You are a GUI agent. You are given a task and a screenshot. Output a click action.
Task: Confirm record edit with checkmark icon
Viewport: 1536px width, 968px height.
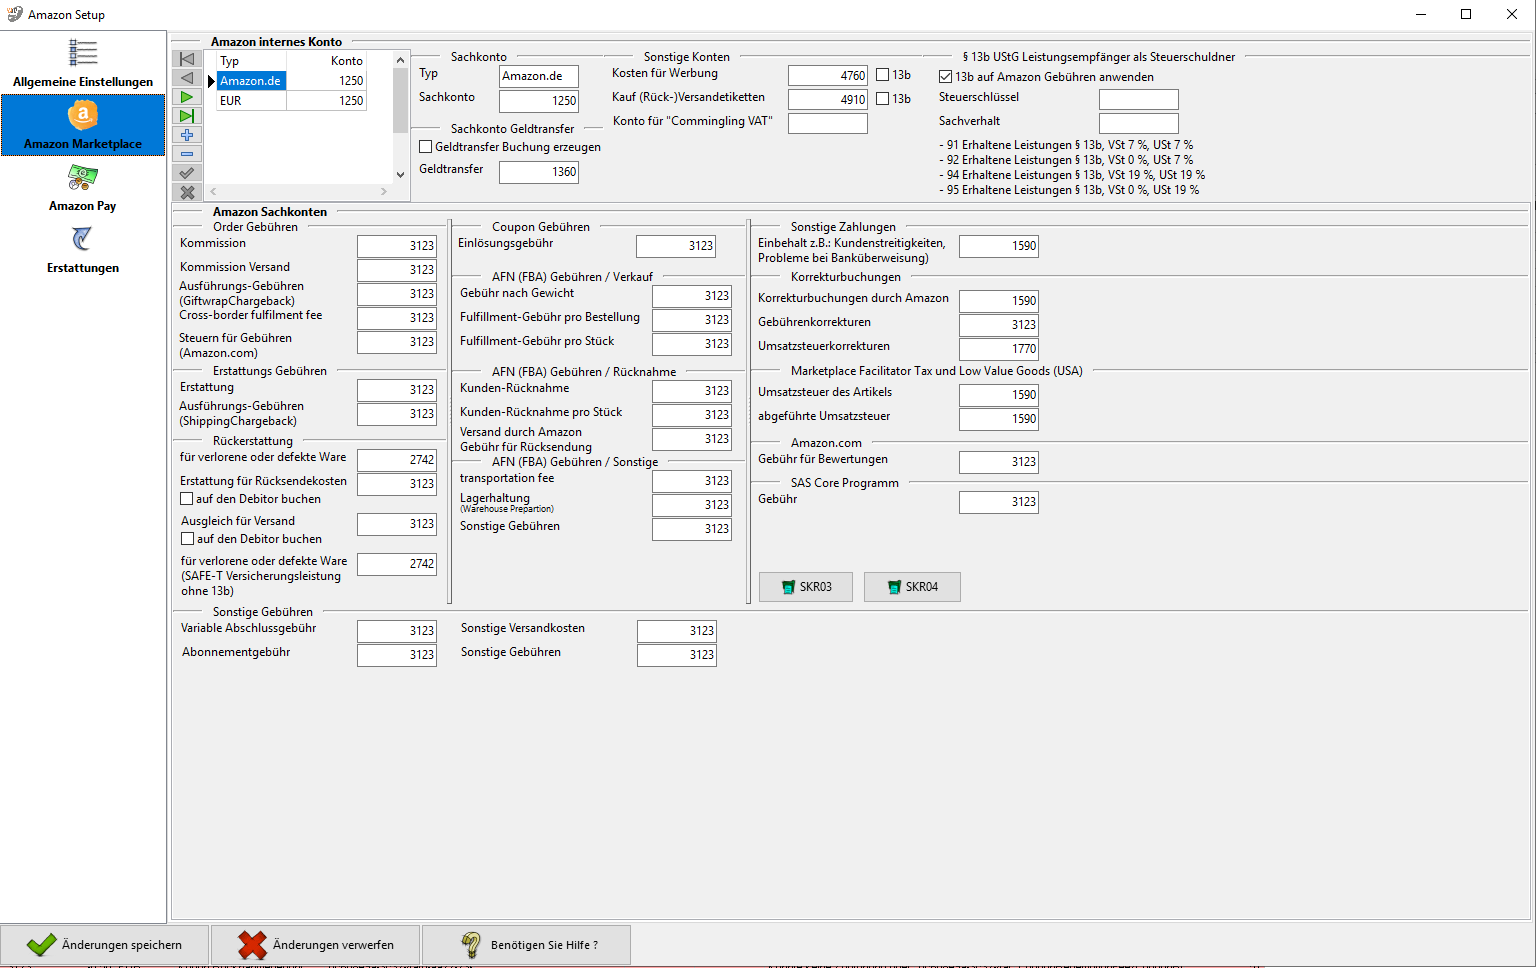point(187,173)
